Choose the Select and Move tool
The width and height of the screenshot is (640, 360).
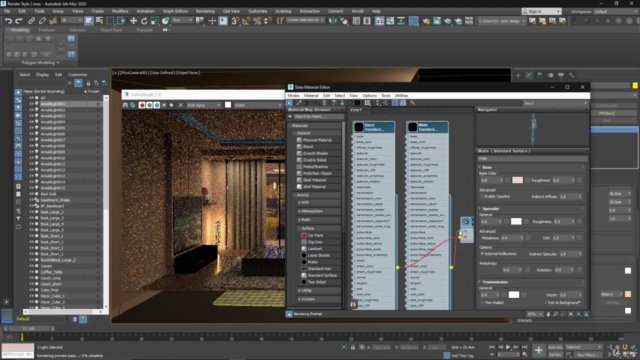[x=133, y=21]
